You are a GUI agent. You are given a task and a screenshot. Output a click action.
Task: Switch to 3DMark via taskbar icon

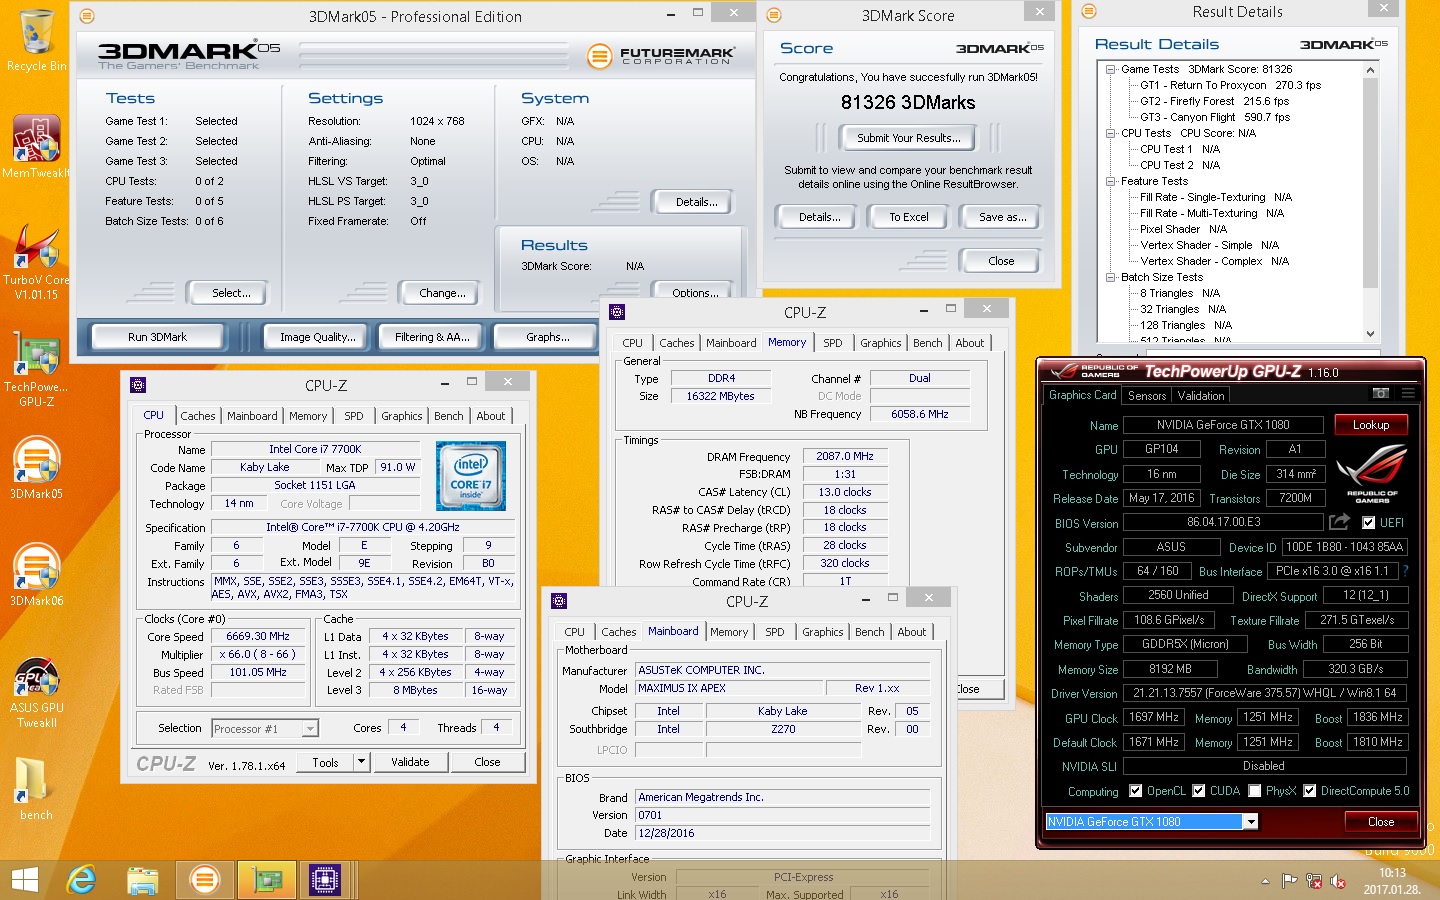point(205,880)
